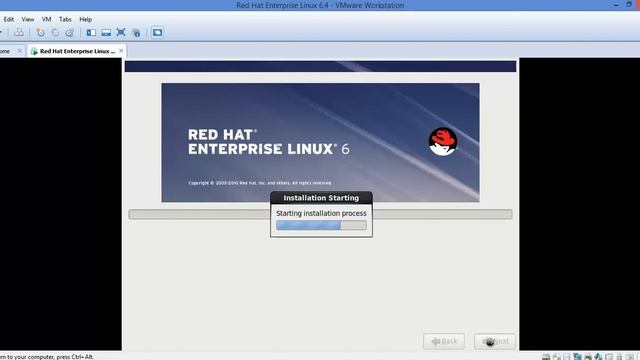Revert the virtual machine to its snapshot
The width and height of the screenshot is (640, 360).
coord(55,32)
